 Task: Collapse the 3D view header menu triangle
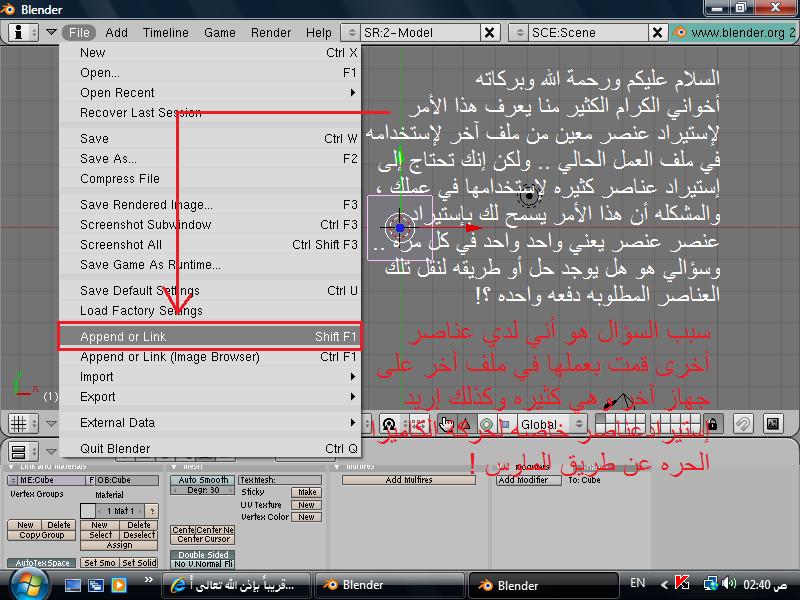pos(51,423)
